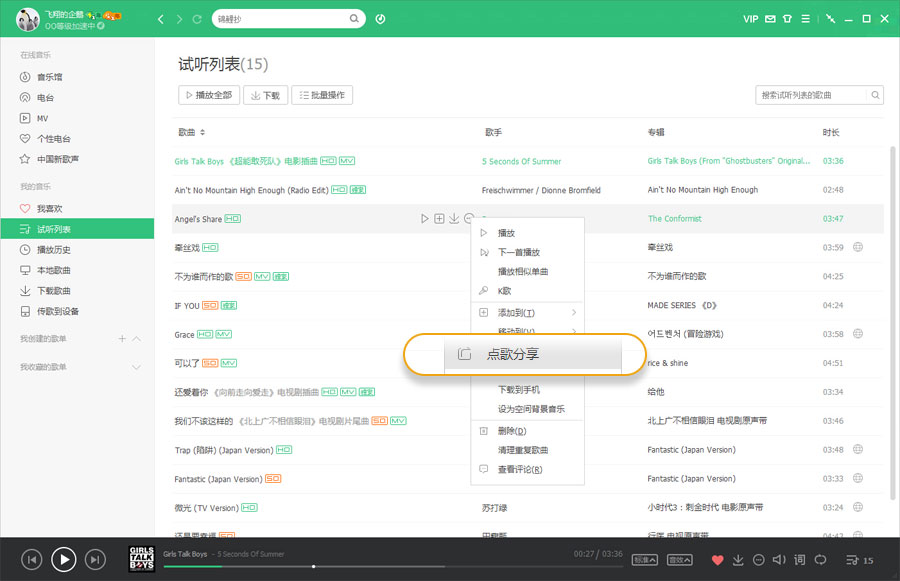Click the playback progress bar
The width and height of the screenshot is (900, 581).
coord(400,567)
